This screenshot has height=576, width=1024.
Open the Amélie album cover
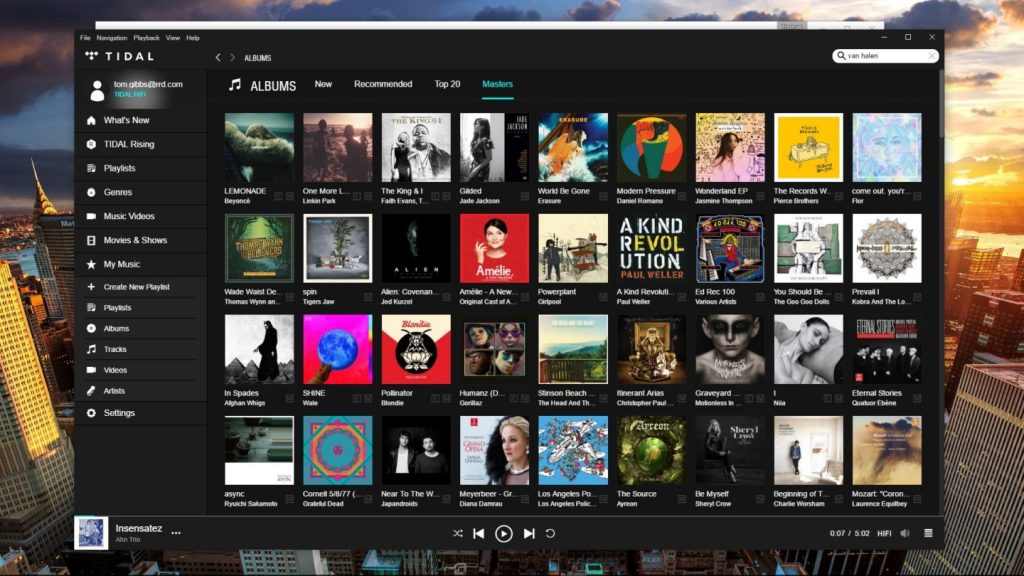(x=494, y=248)
